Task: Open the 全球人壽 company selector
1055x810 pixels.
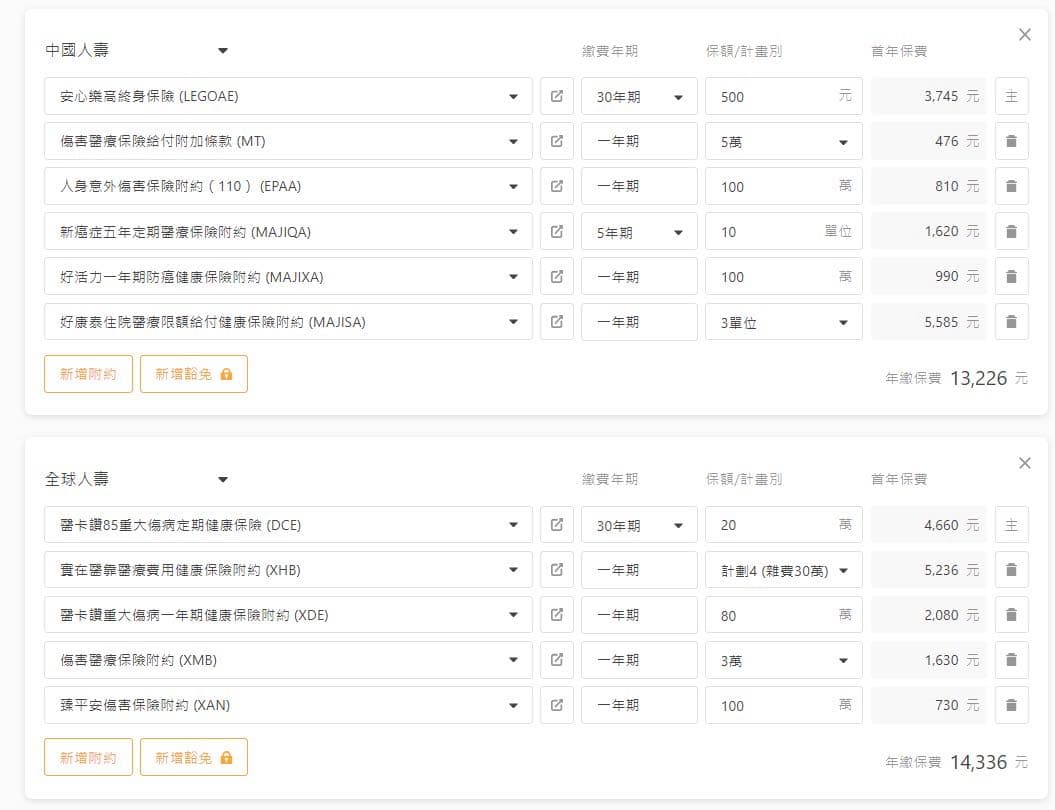Action: pos(223,479)
